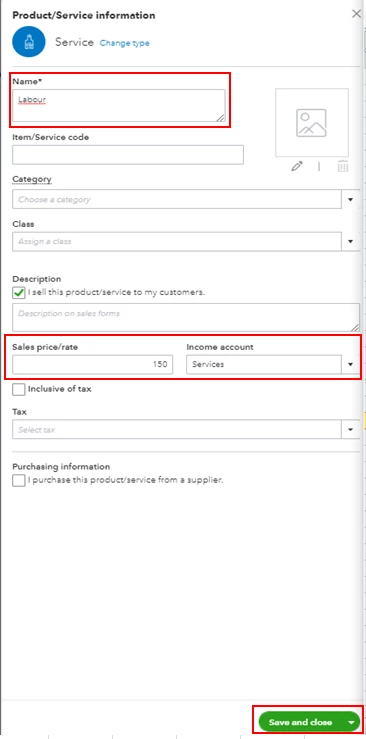The image size is (366, 739).
Task: Focus the Item/Service code input field
Action: [x=128, y=155]
